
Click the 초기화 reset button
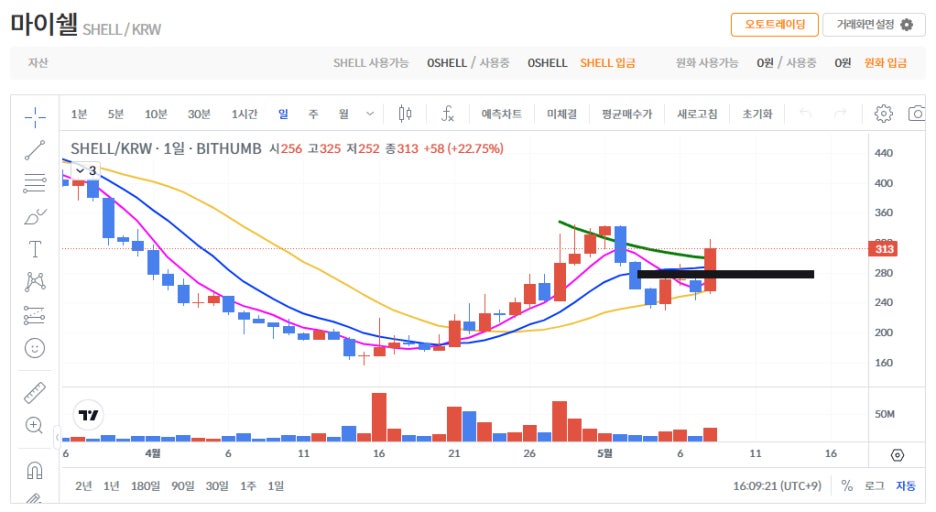757,113
